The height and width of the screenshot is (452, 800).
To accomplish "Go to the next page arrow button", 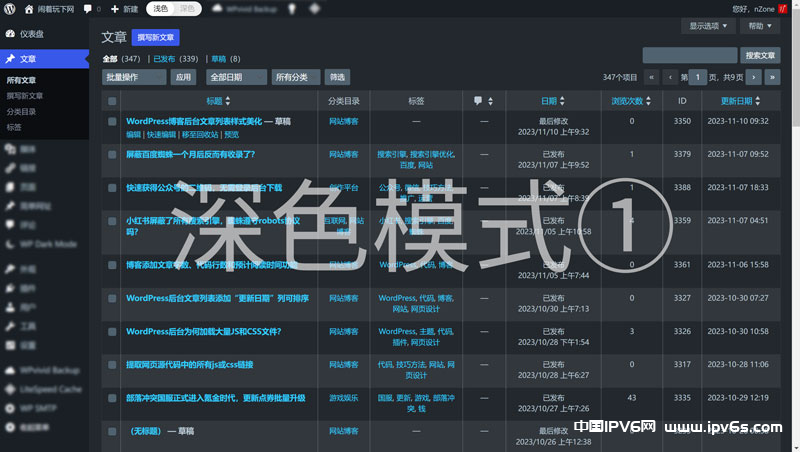I will click(754, 77).
